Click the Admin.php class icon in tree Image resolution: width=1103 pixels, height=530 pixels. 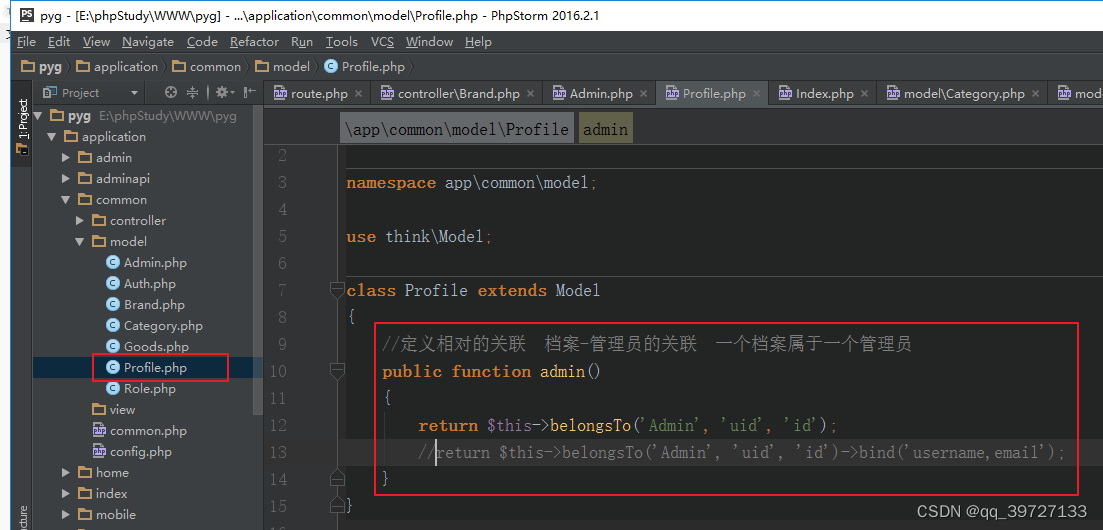(x=113, y=263)
